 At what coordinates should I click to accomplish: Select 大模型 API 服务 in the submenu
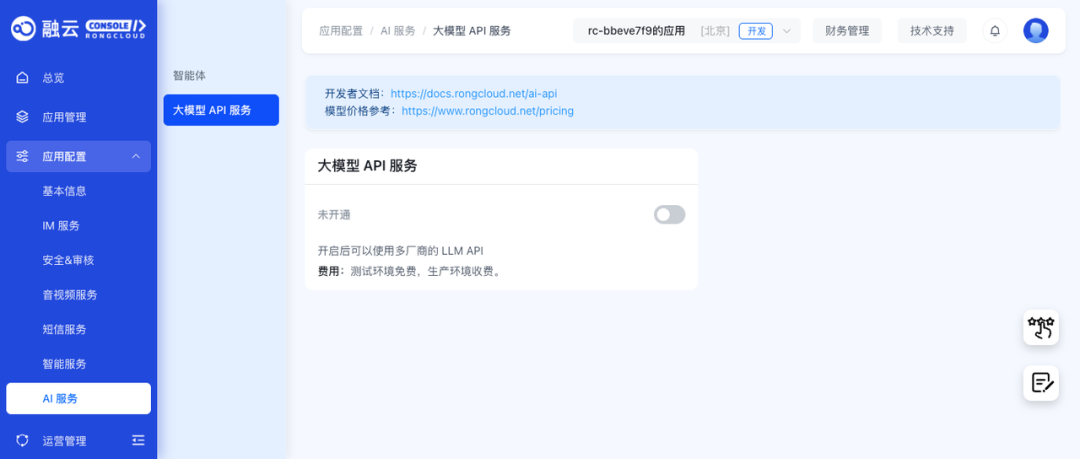(x=221, y=110)
